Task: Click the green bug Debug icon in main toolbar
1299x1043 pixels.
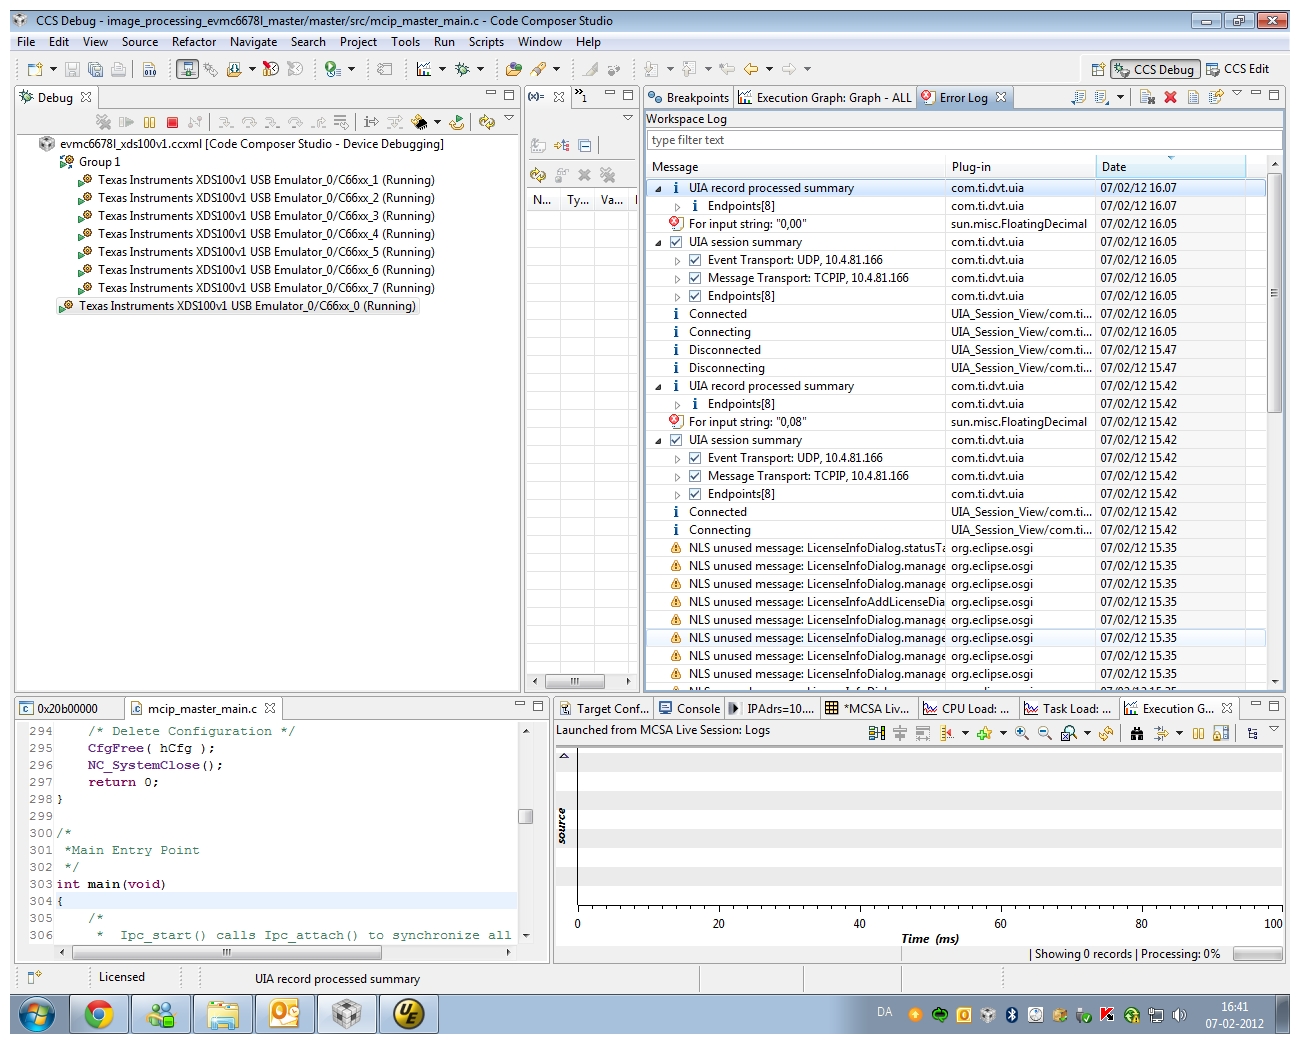Action: 462,69
